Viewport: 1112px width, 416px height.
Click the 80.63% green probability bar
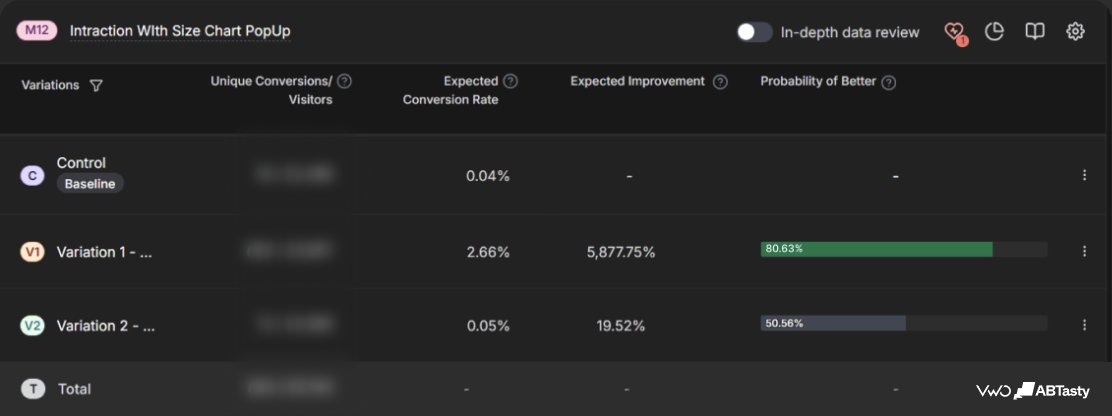point(877,249)
